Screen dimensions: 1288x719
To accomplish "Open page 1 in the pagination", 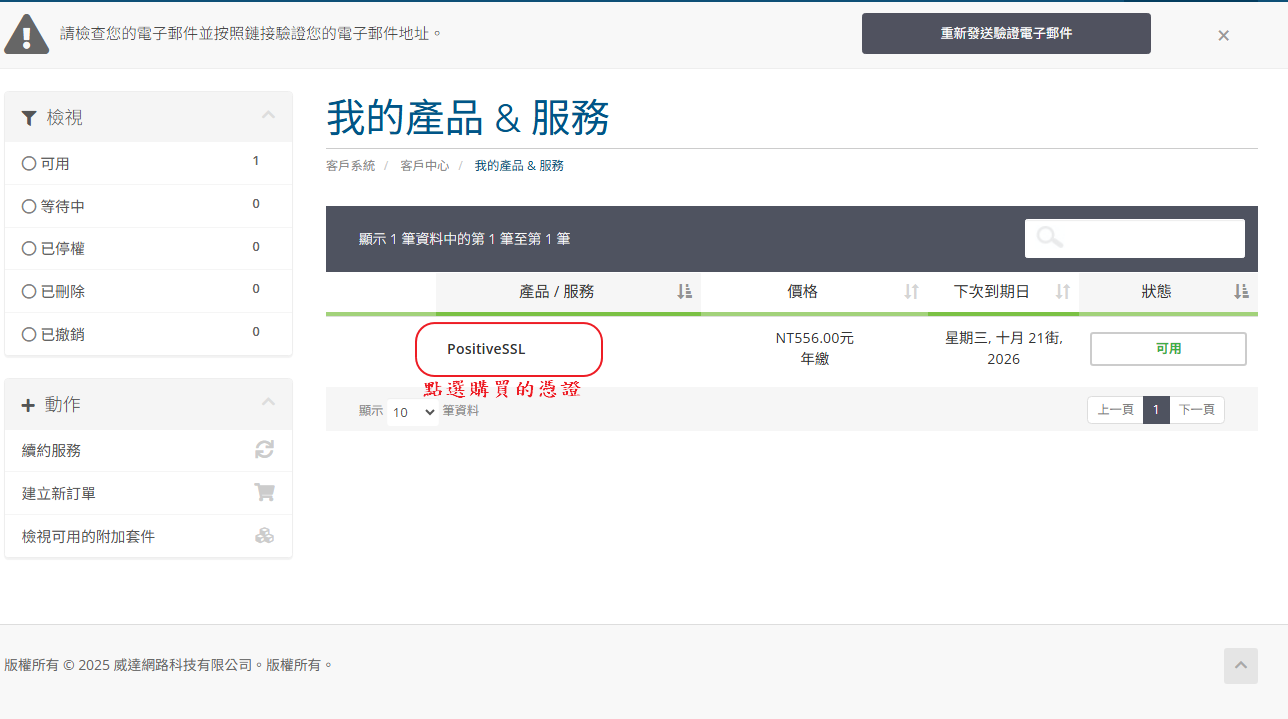I will 1156,410.
